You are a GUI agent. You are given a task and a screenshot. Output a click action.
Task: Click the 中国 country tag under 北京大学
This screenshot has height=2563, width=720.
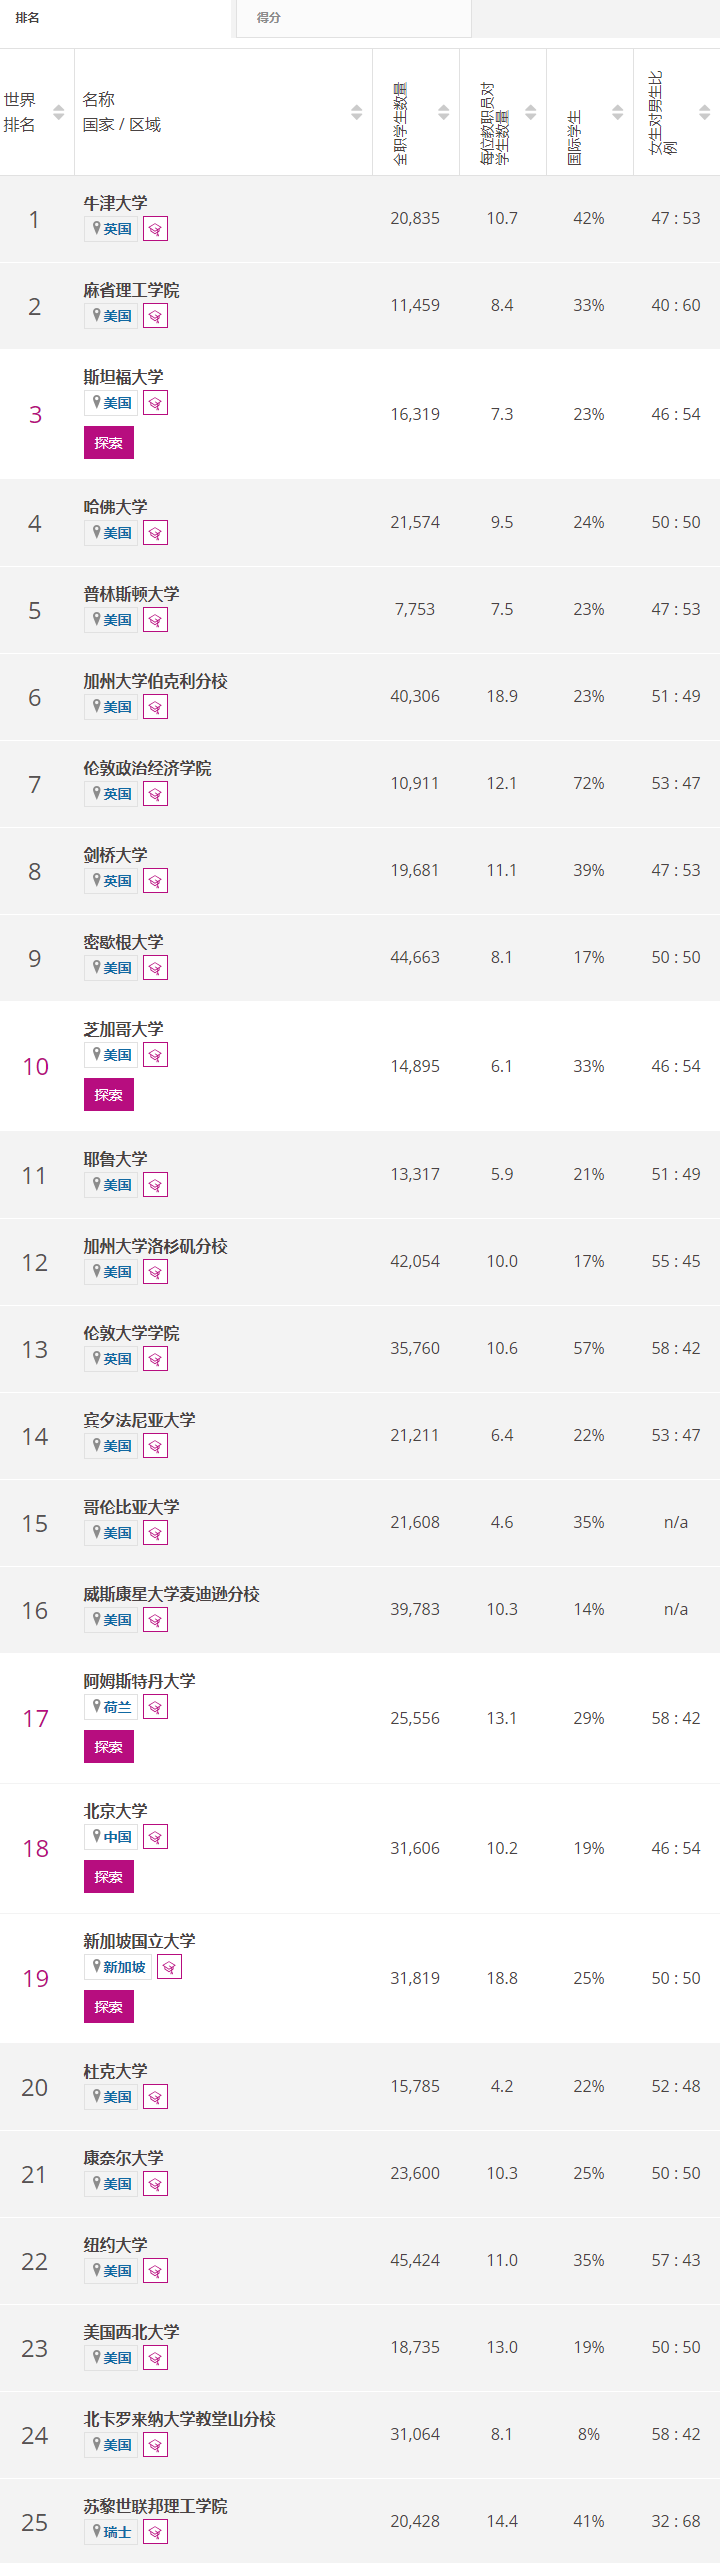tap(111, 1837)
